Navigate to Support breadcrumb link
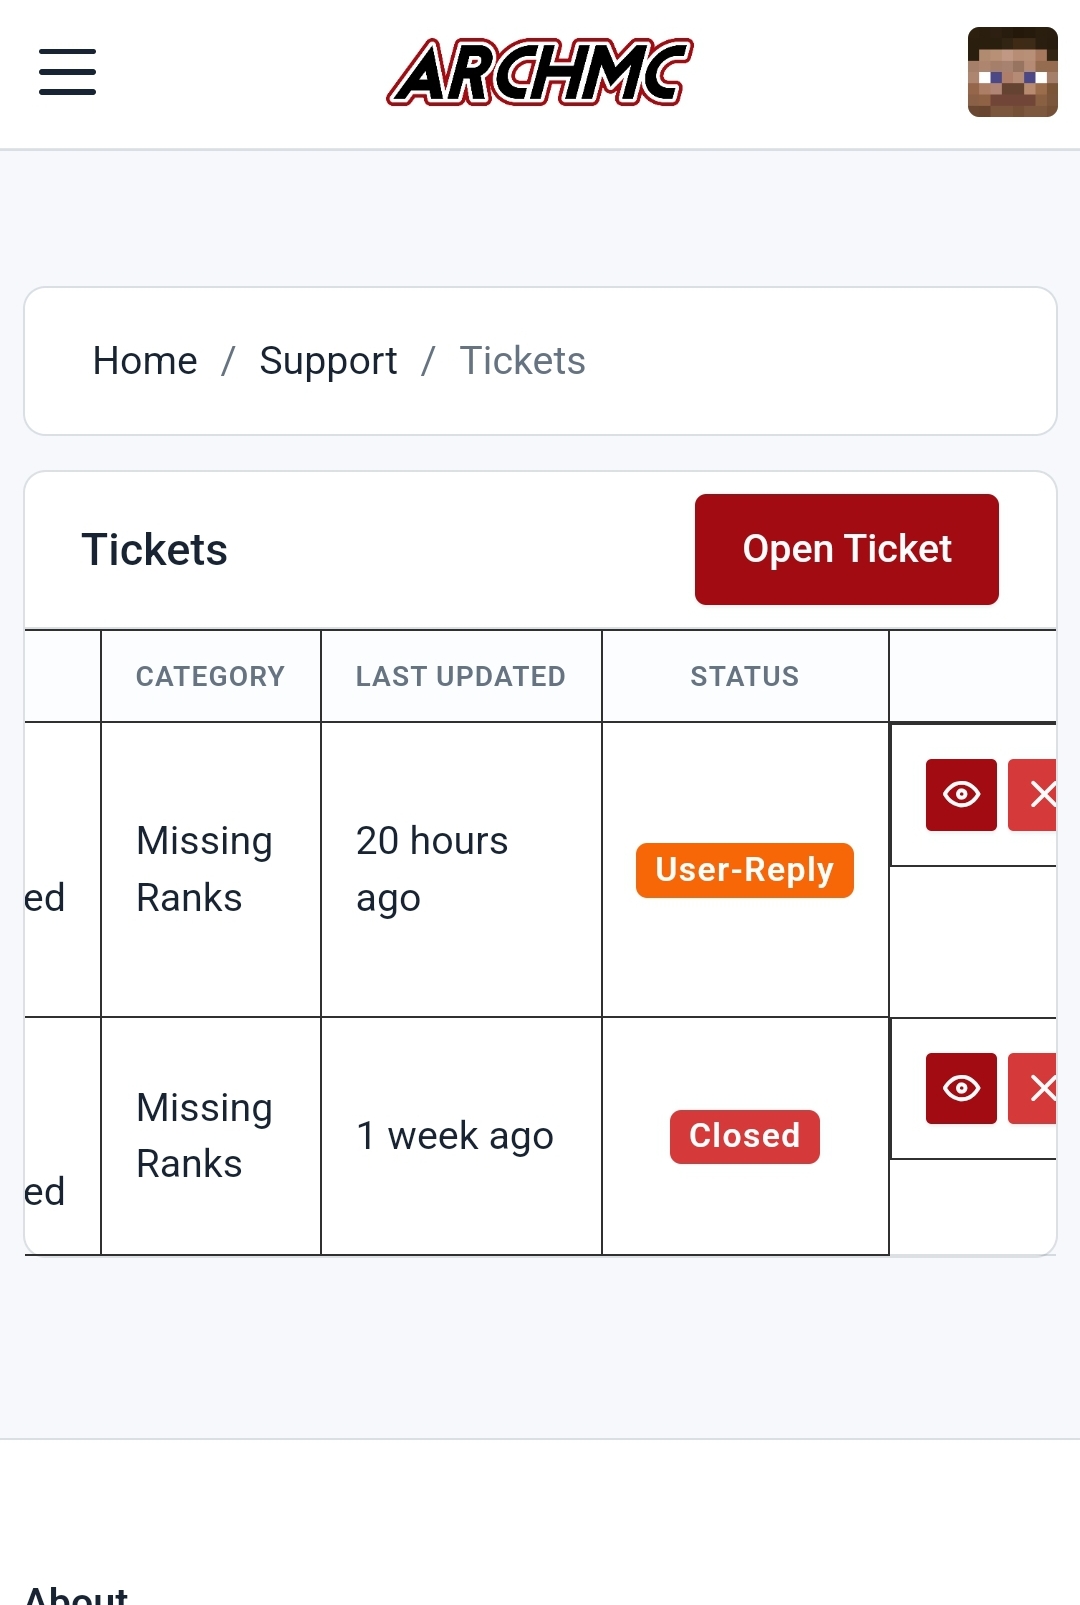Image resolution: width=1080 pixels, height=1605 pixels. coord(328,361)
